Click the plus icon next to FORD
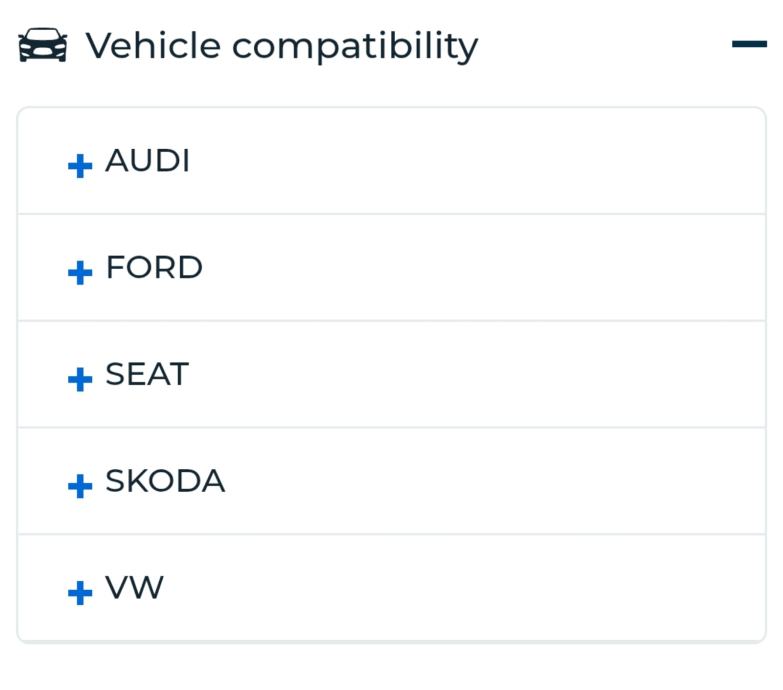This screenshot has width=783, height=690. click(x=80, y=272)
